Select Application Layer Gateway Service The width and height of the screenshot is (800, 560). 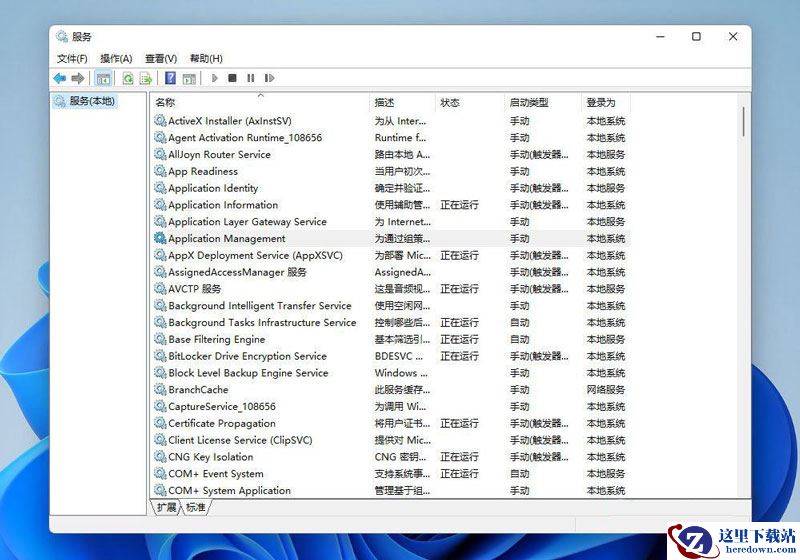point(390,222)
